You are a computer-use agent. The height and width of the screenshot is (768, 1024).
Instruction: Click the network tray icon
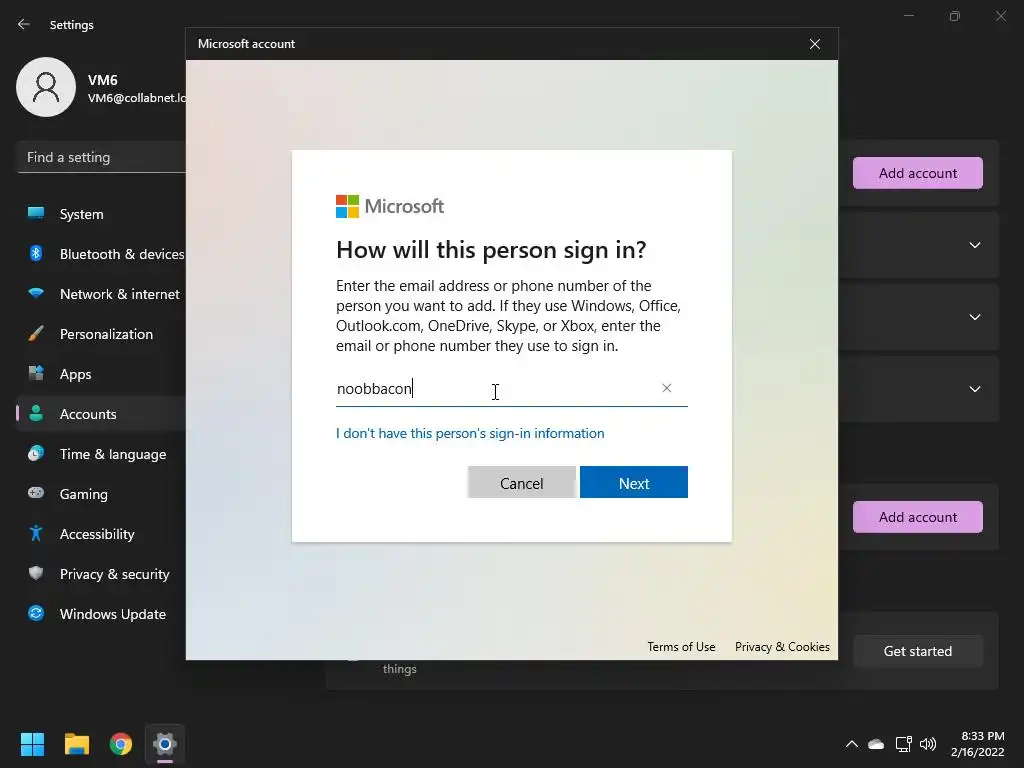(903, 744)
